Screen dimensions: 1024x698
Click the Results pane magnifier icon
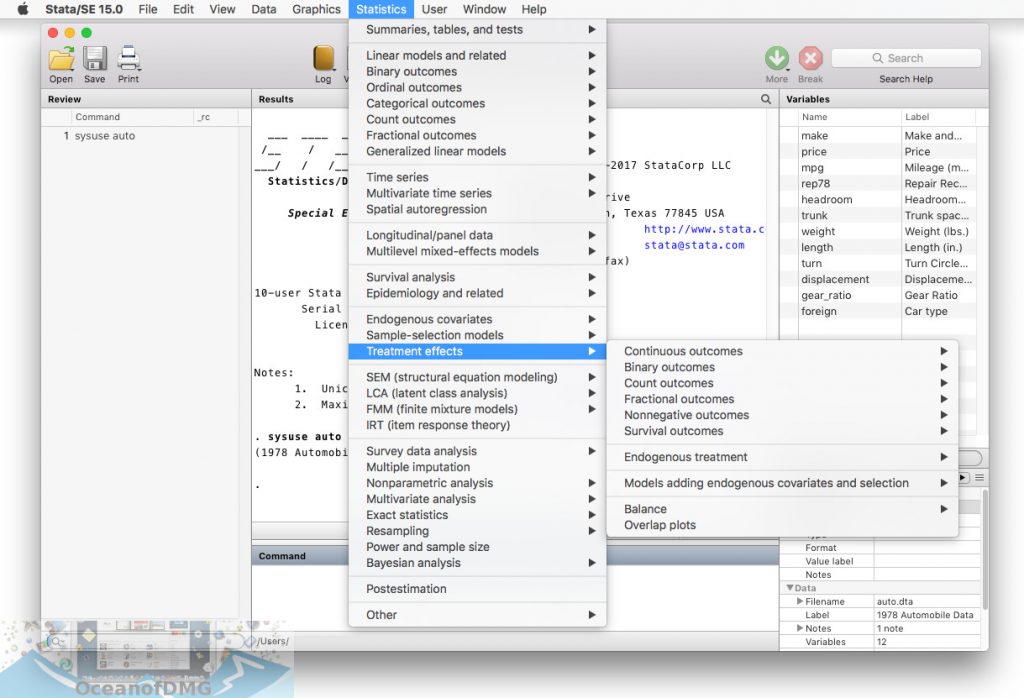tap(766, 99)
